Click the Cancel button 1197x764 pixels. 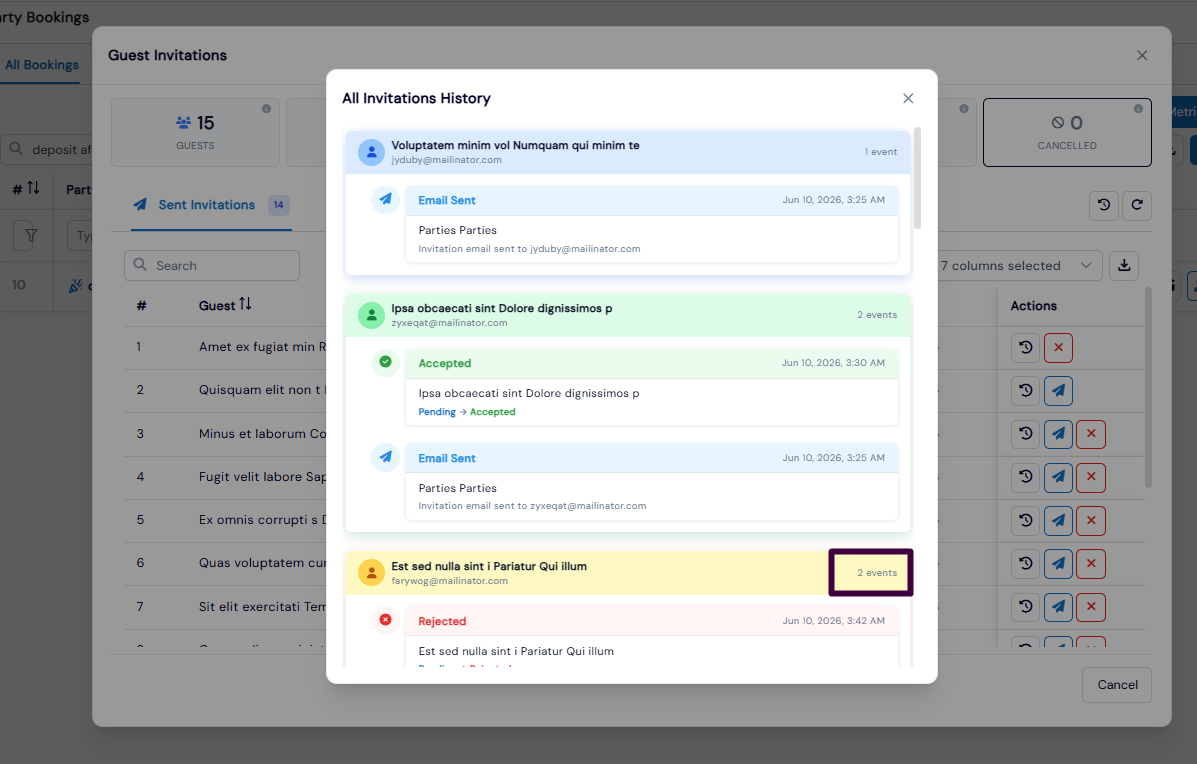click(x=1117, y=685)
